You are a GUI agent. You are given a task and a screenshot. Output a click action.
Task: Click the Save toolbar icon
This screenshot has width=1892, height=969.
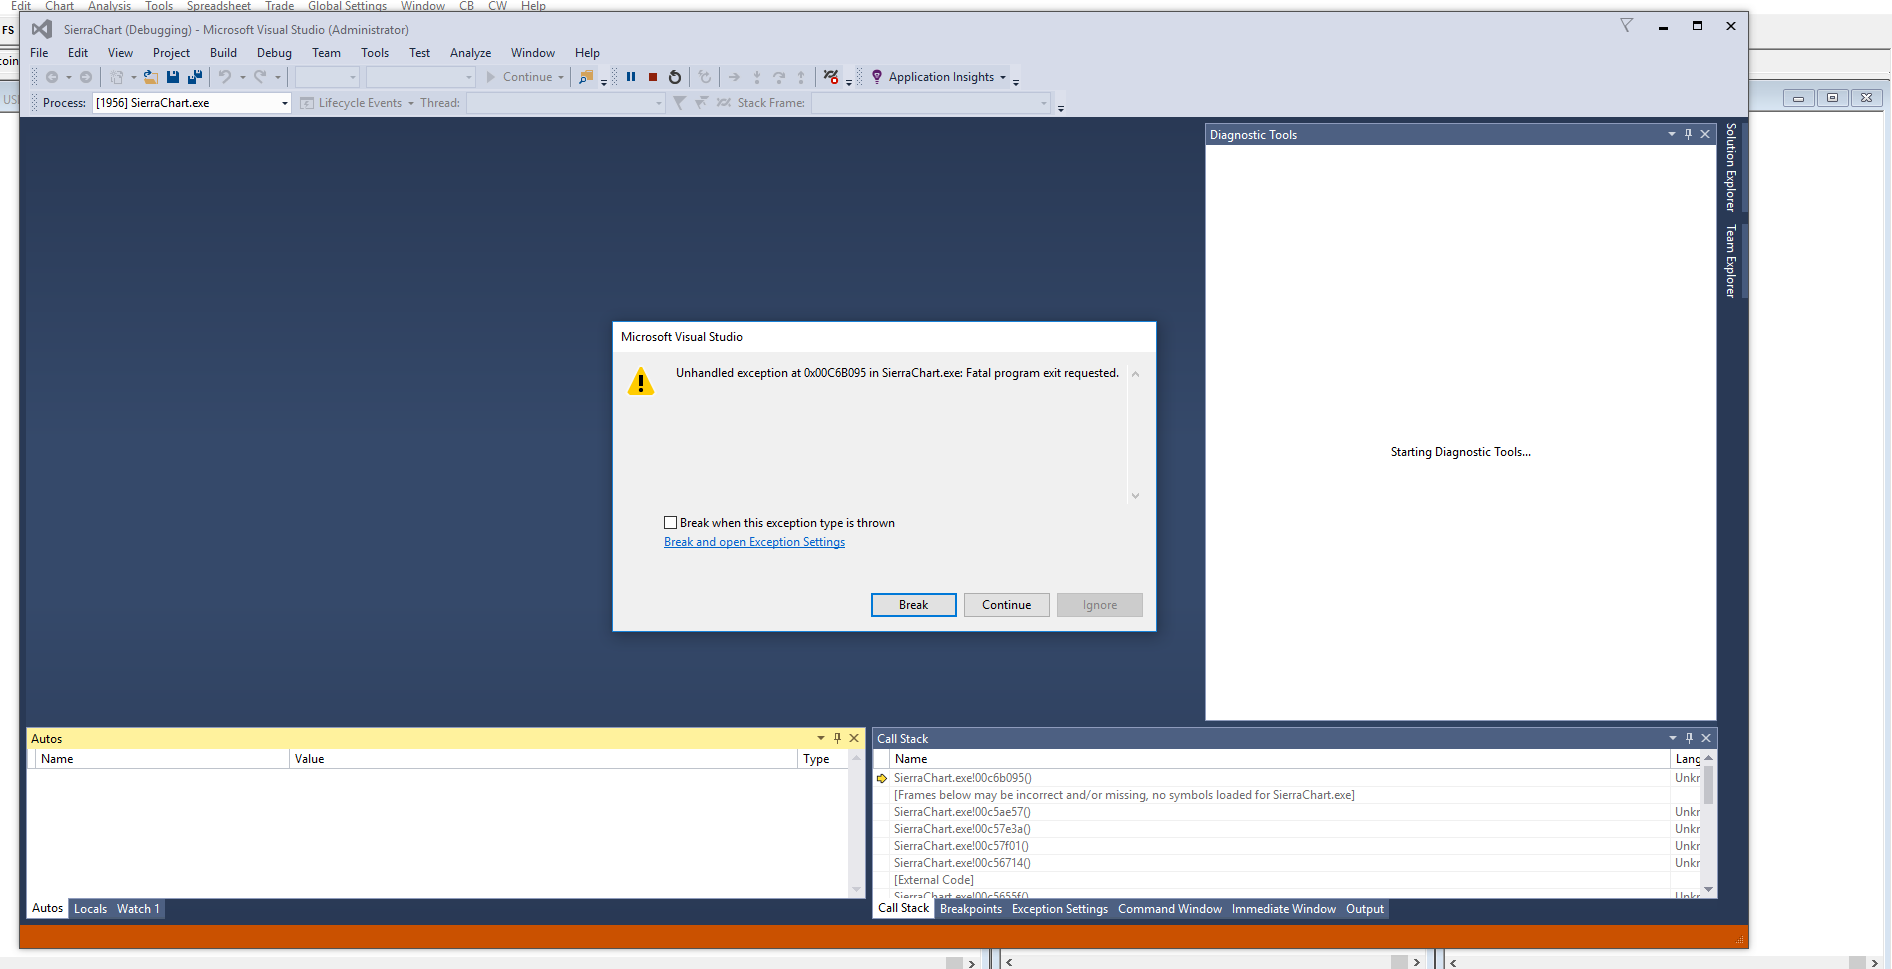(x=173, y=77)
